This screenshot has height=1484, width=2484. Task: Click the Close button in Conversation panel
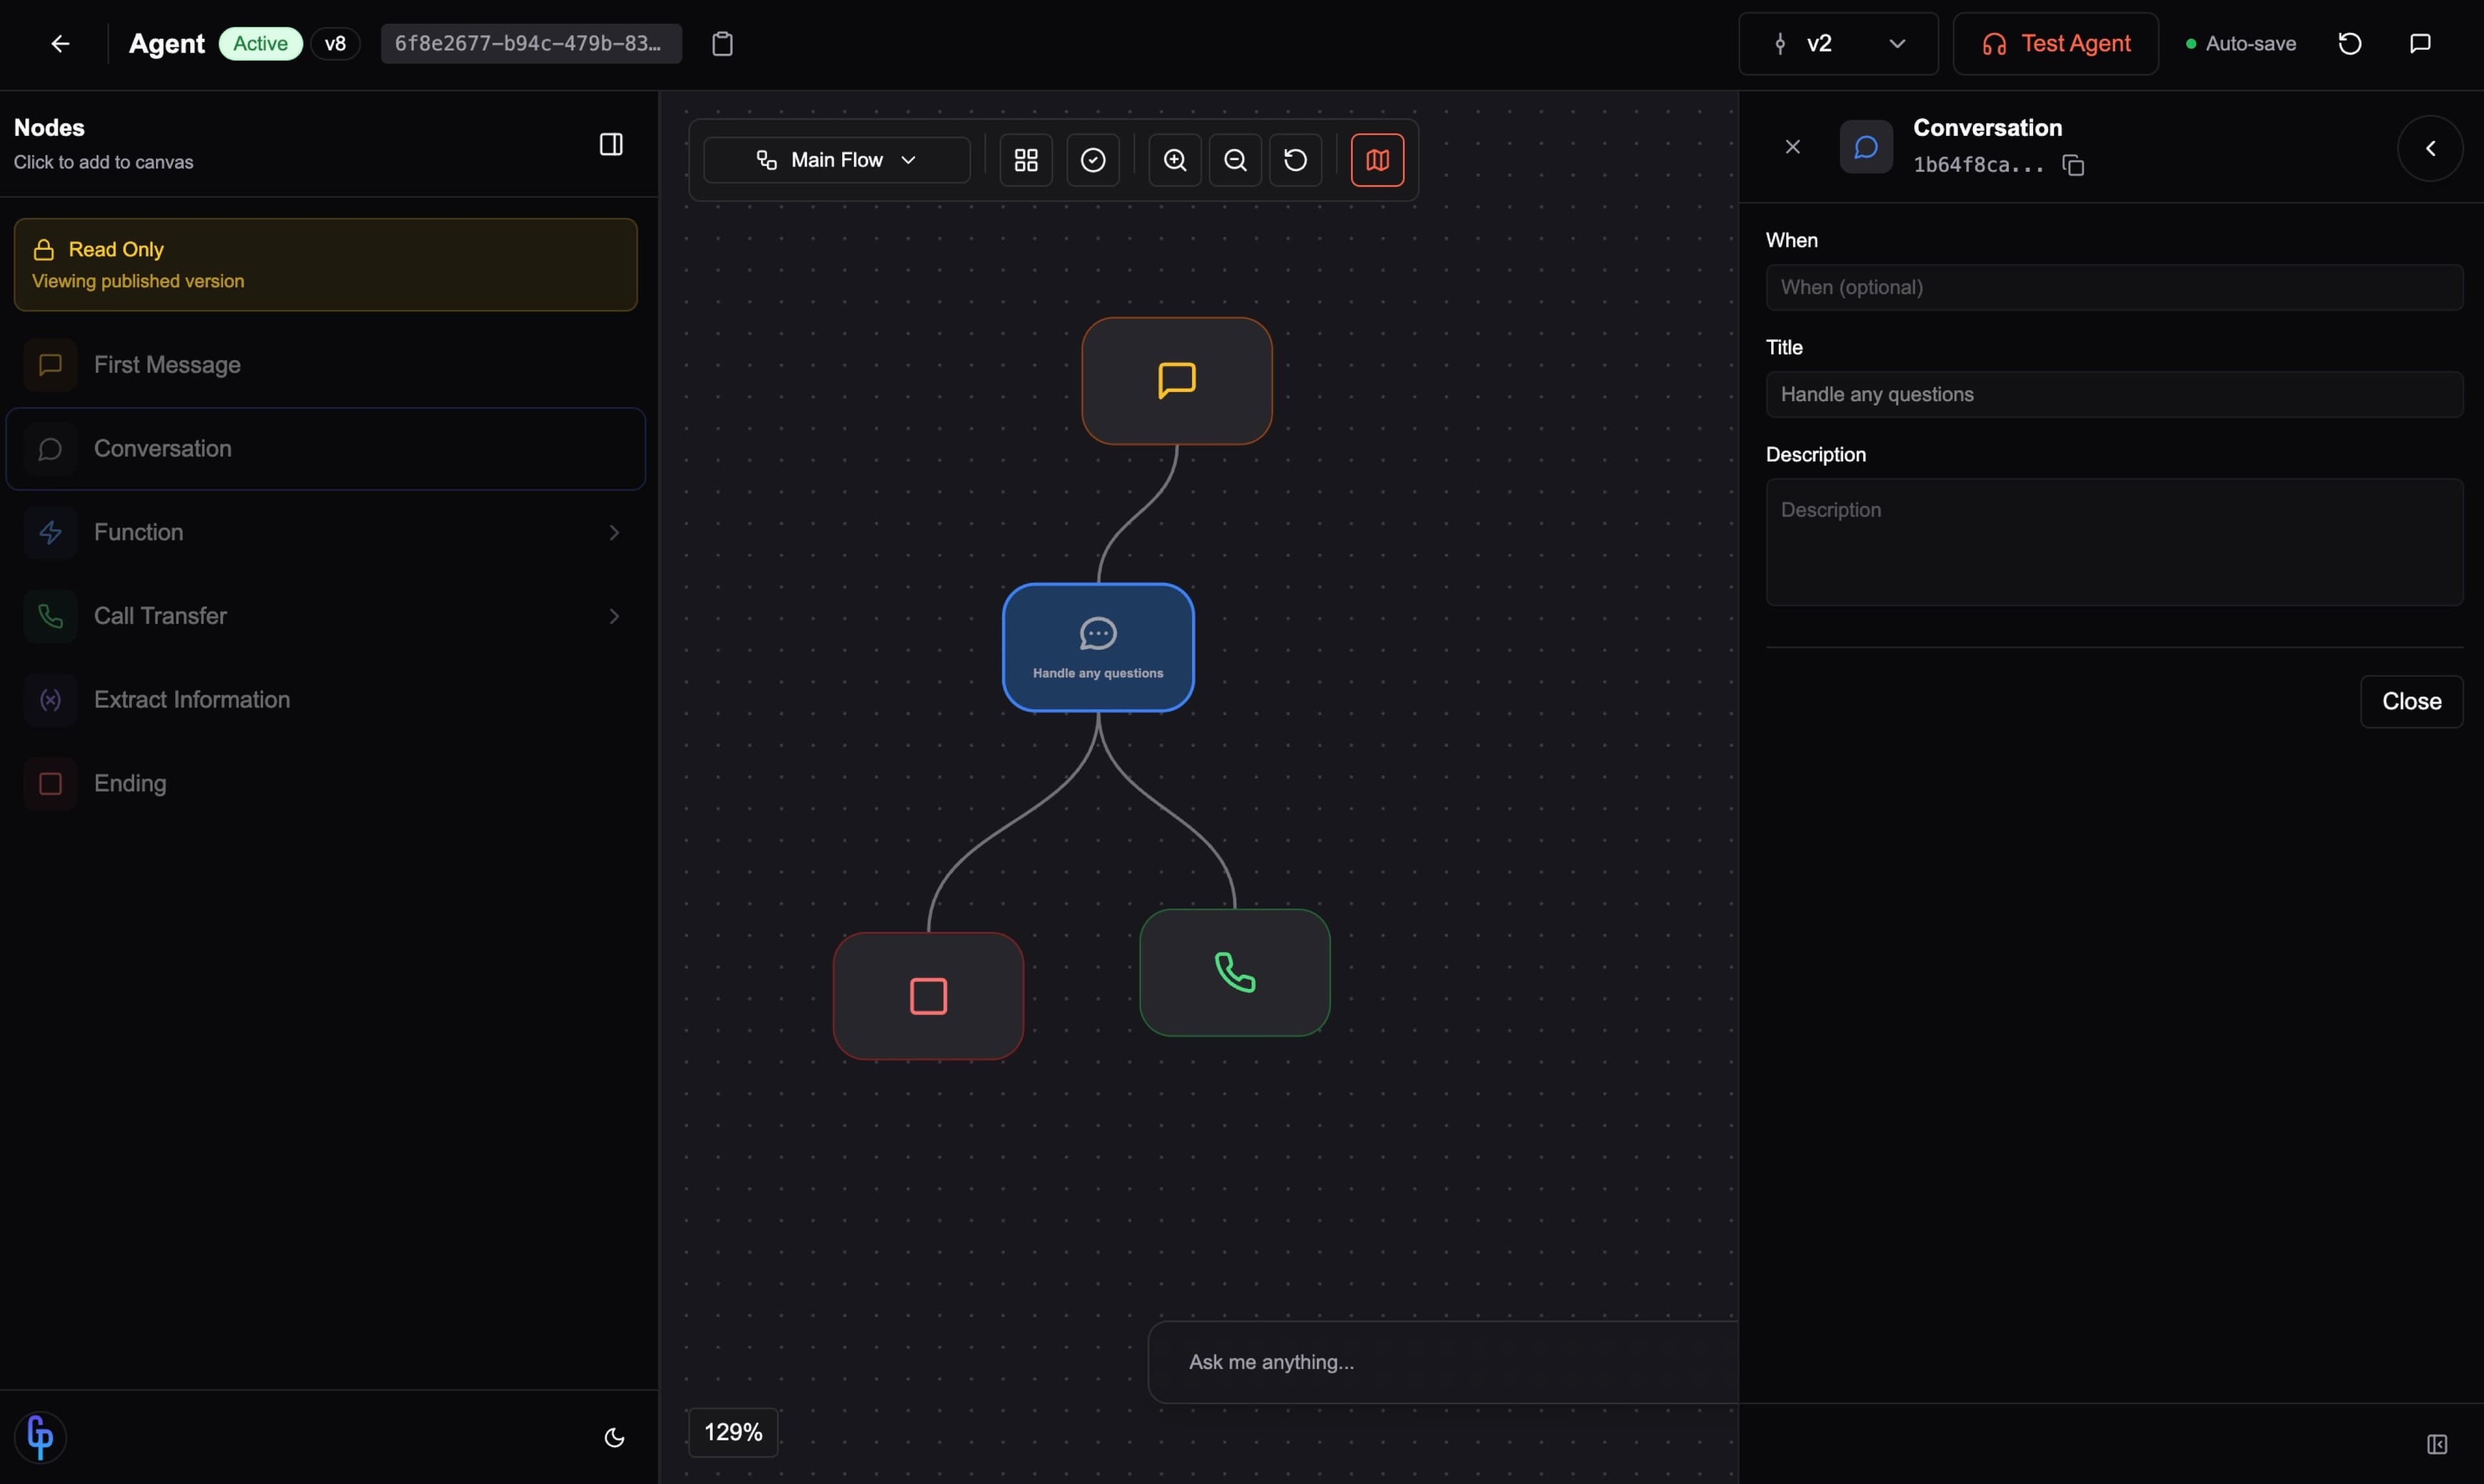[2411, 701]
